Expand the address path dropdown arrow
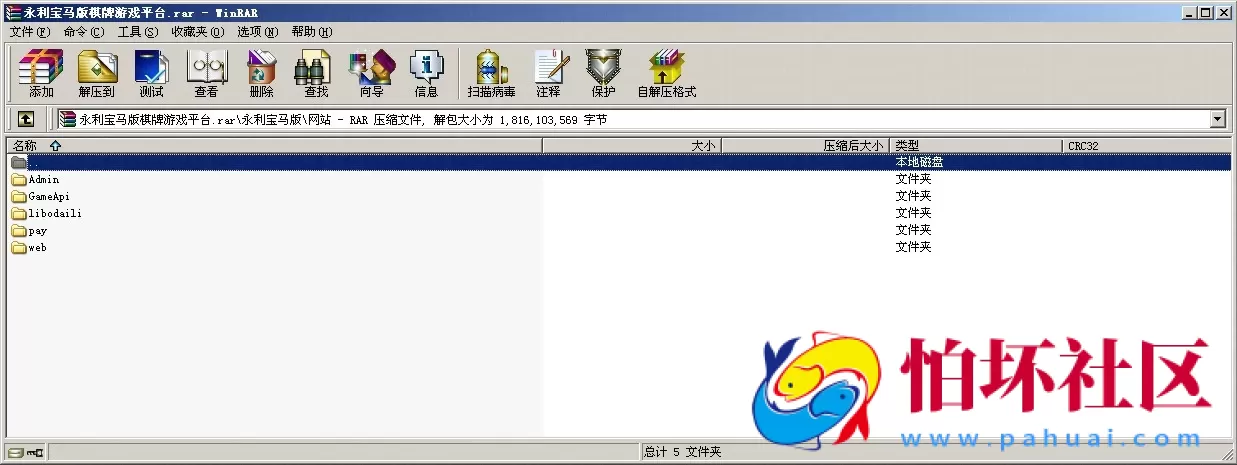This screenshot has height=465, width=1237. coord(1217,119)
